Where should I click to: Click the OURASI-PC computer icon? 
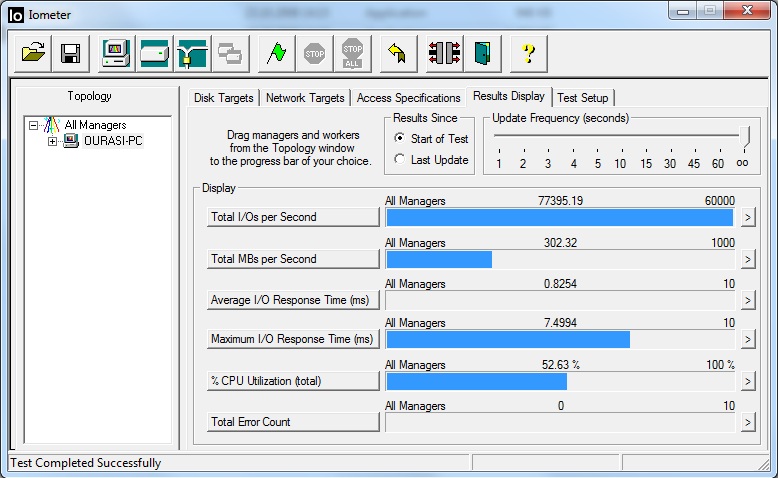(71, 141)
